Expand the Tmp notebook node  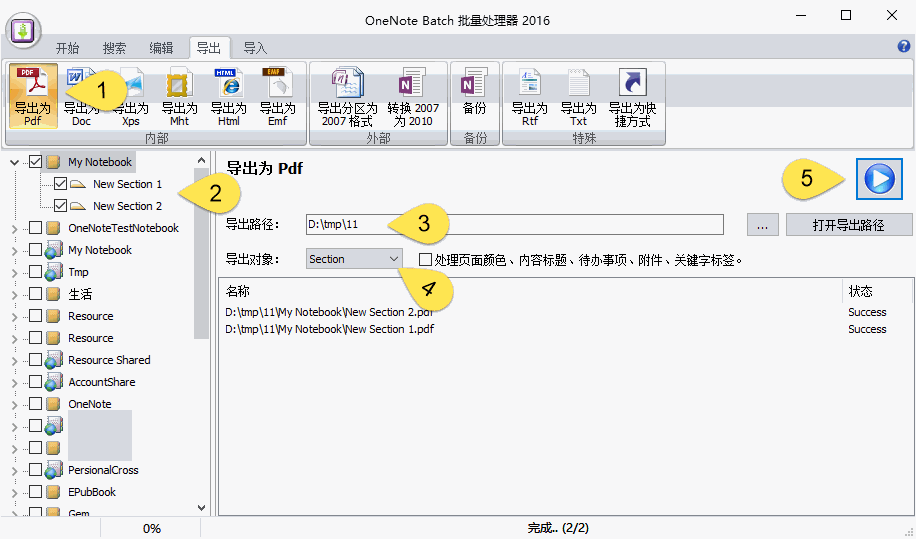click(x=15, y=273)
